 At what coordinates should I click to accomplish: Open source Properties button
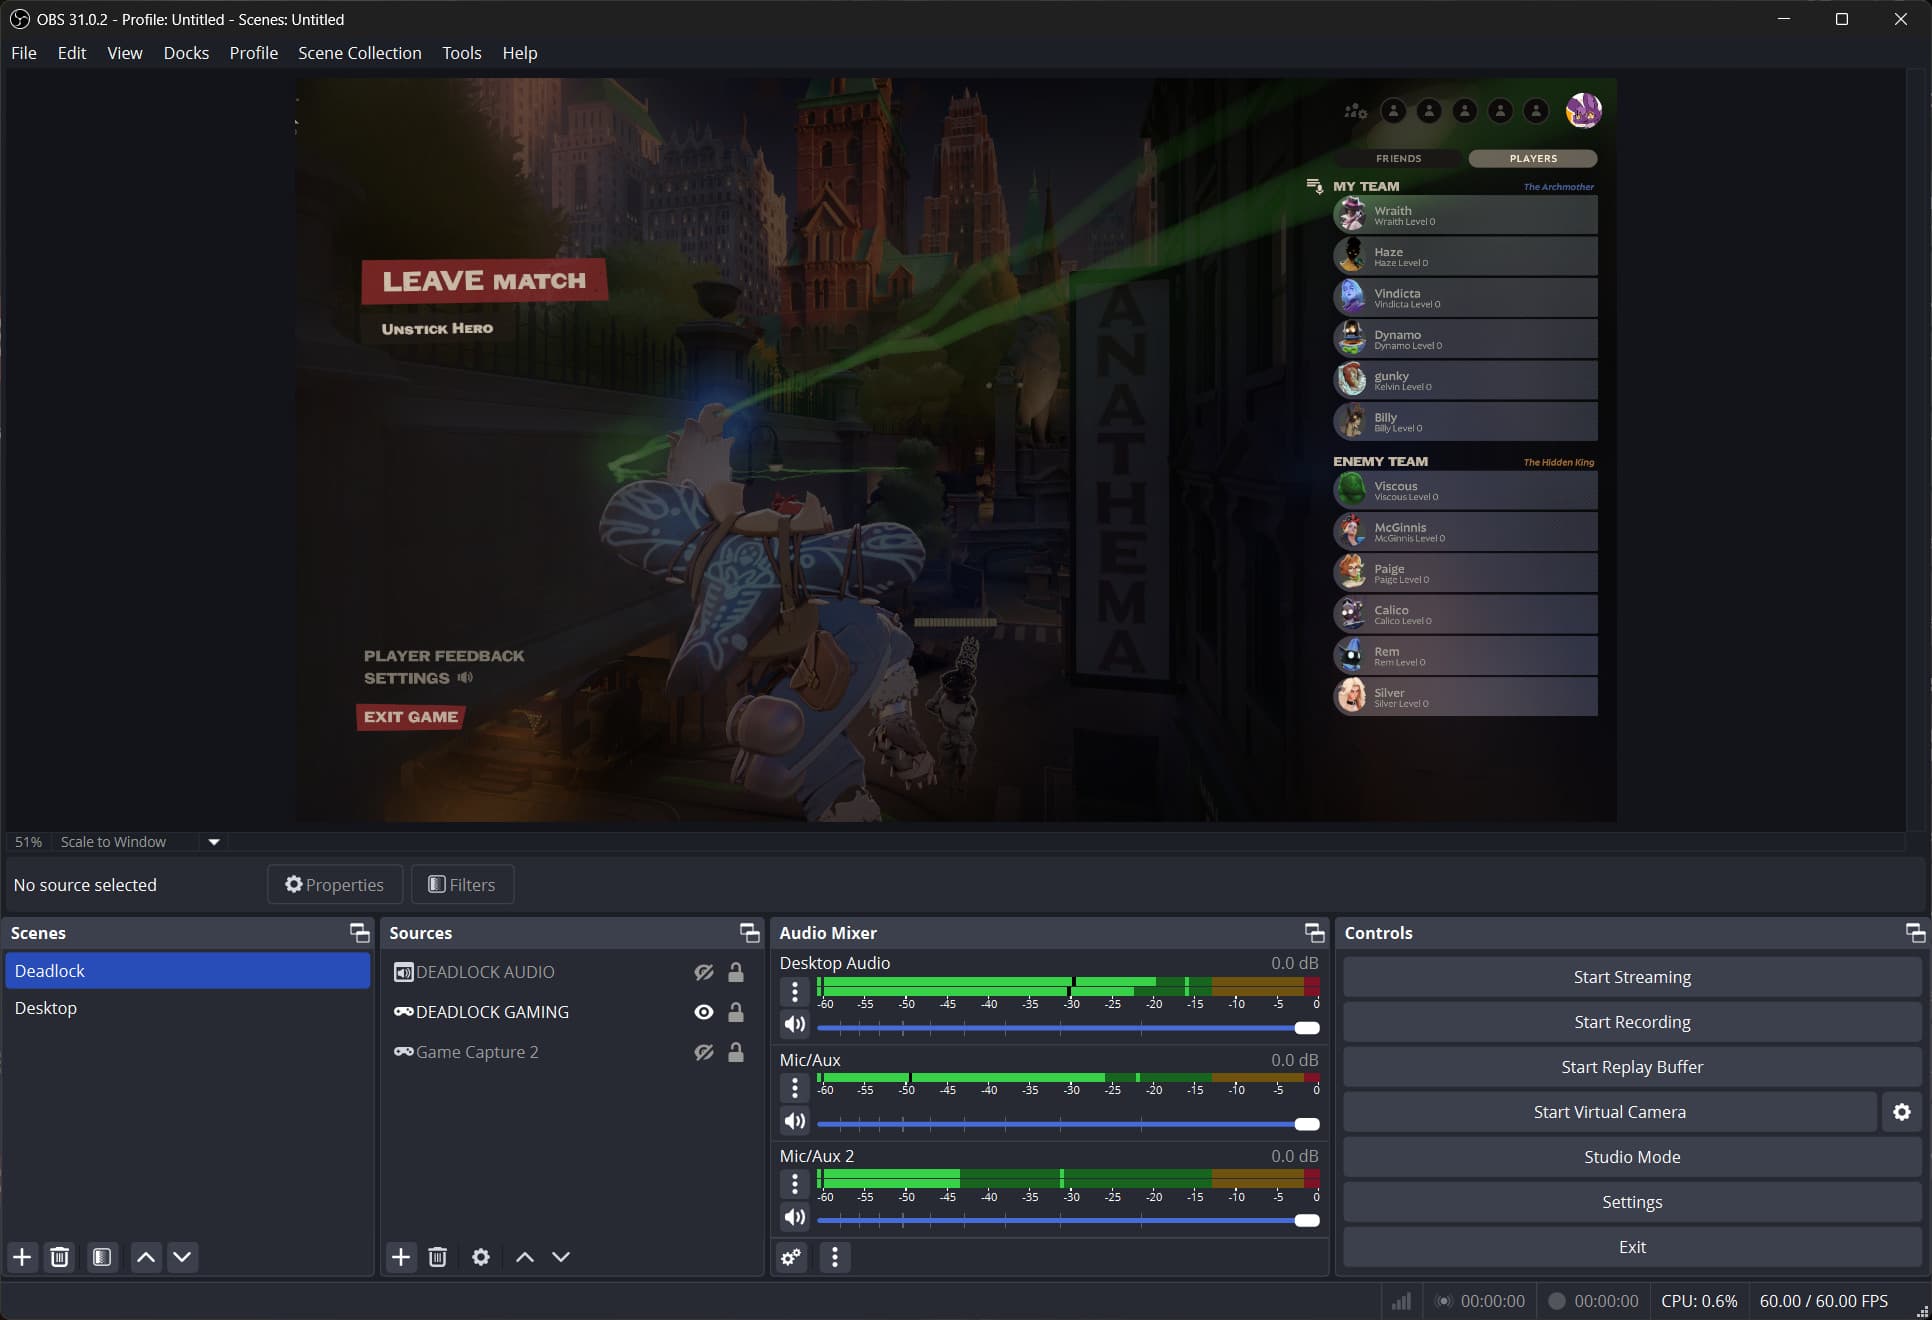pos(335,885)
